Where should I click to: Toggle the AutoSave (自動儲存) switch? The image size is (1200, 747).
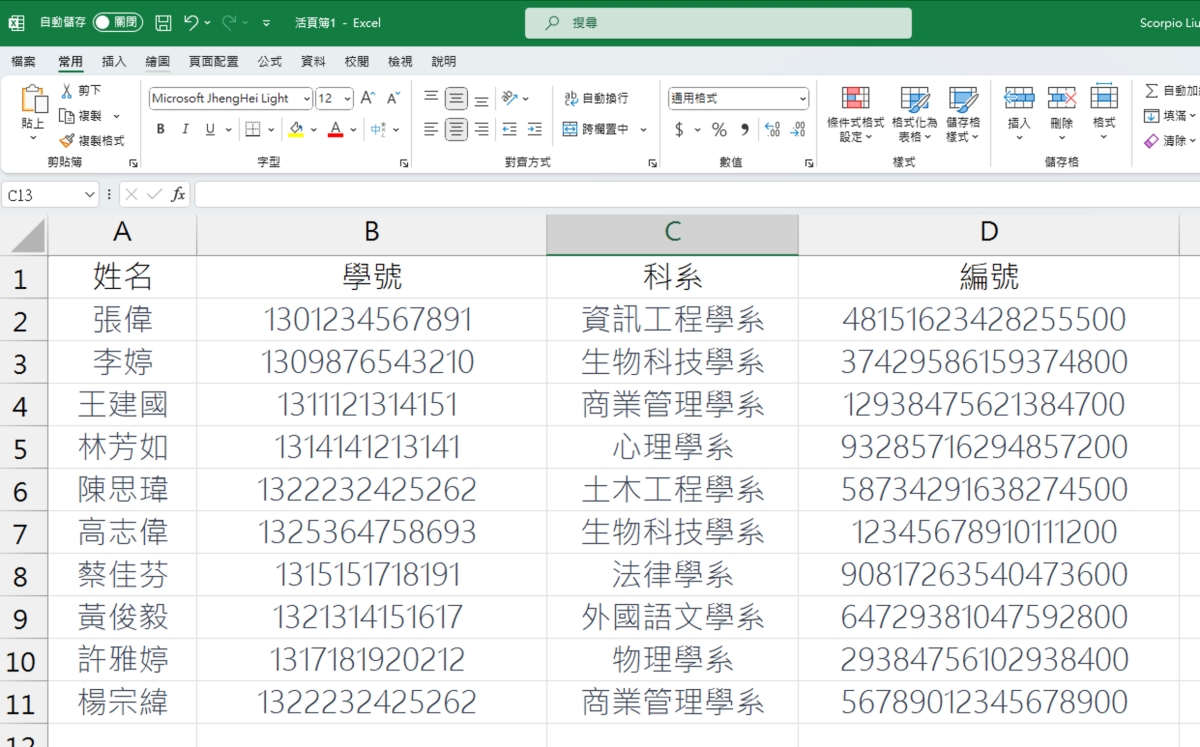[117, 23]
